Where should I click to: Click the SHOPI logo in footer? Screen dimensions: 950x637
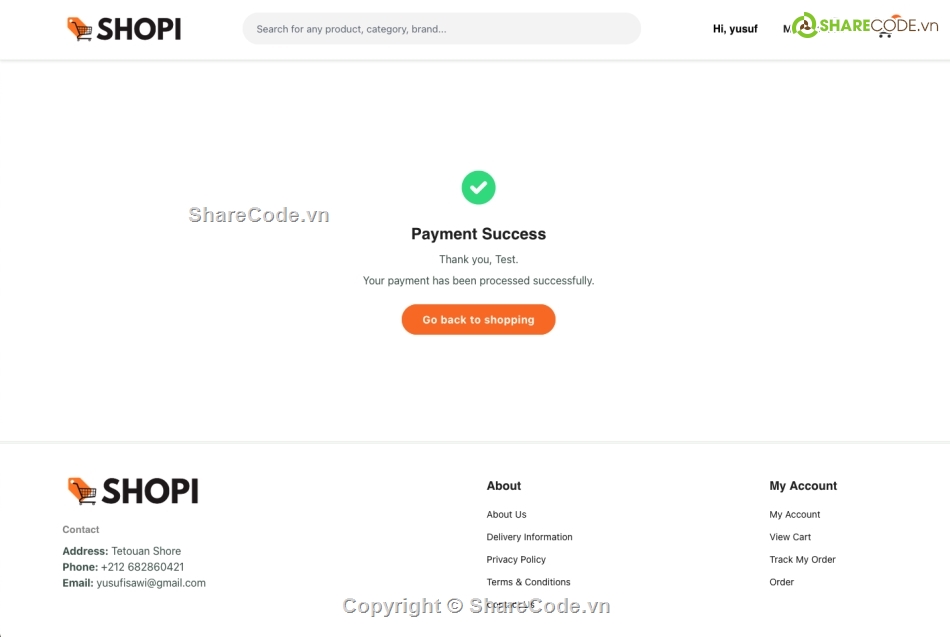[133, 490]
